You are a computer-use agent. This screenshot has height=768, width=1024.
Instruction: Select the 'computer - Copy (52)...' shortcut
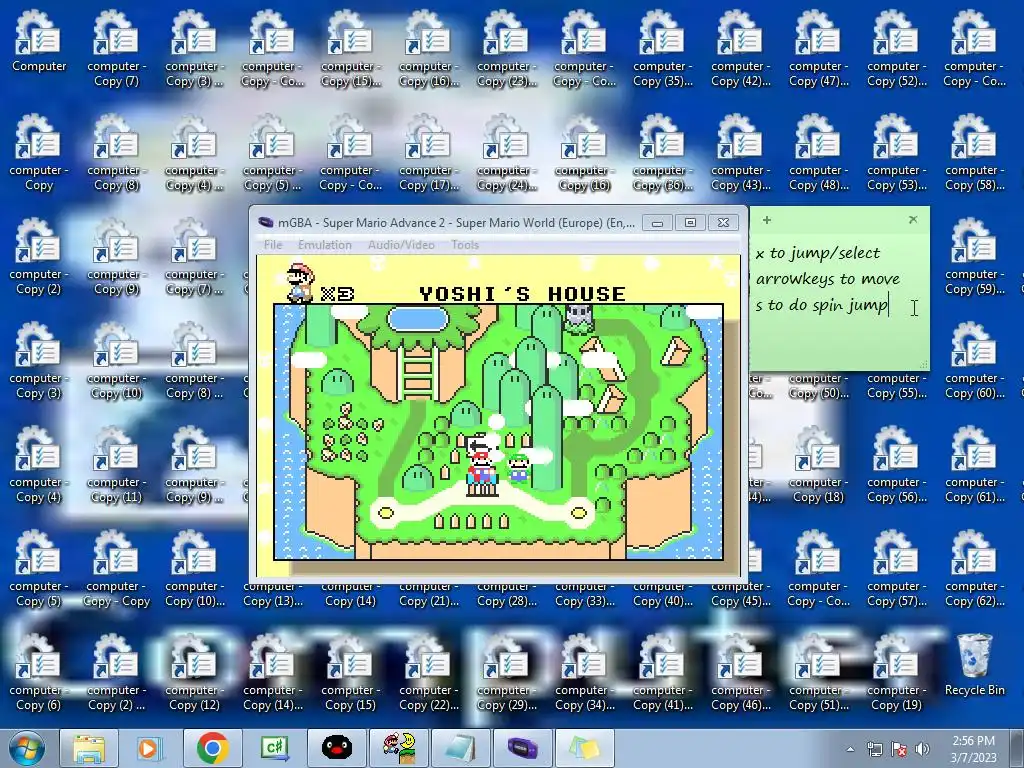(897, 49)
